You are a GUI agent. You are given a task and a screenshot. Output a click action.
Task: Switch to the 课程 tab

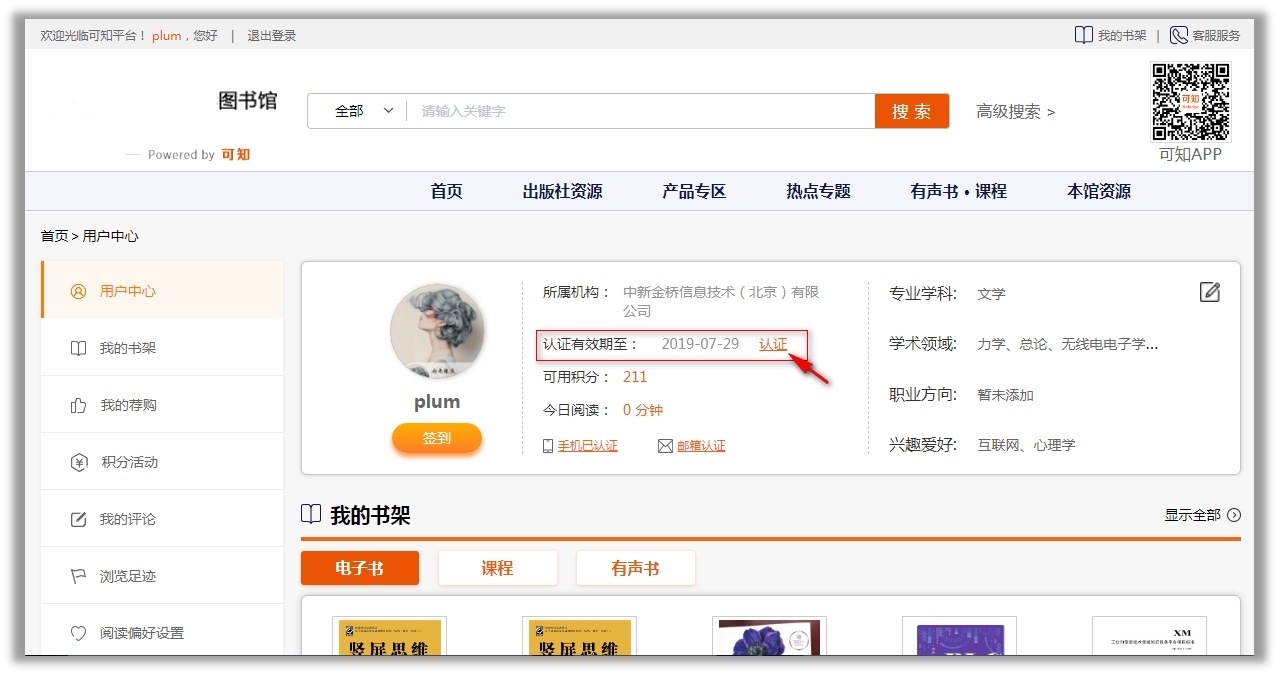click(497, 568)
